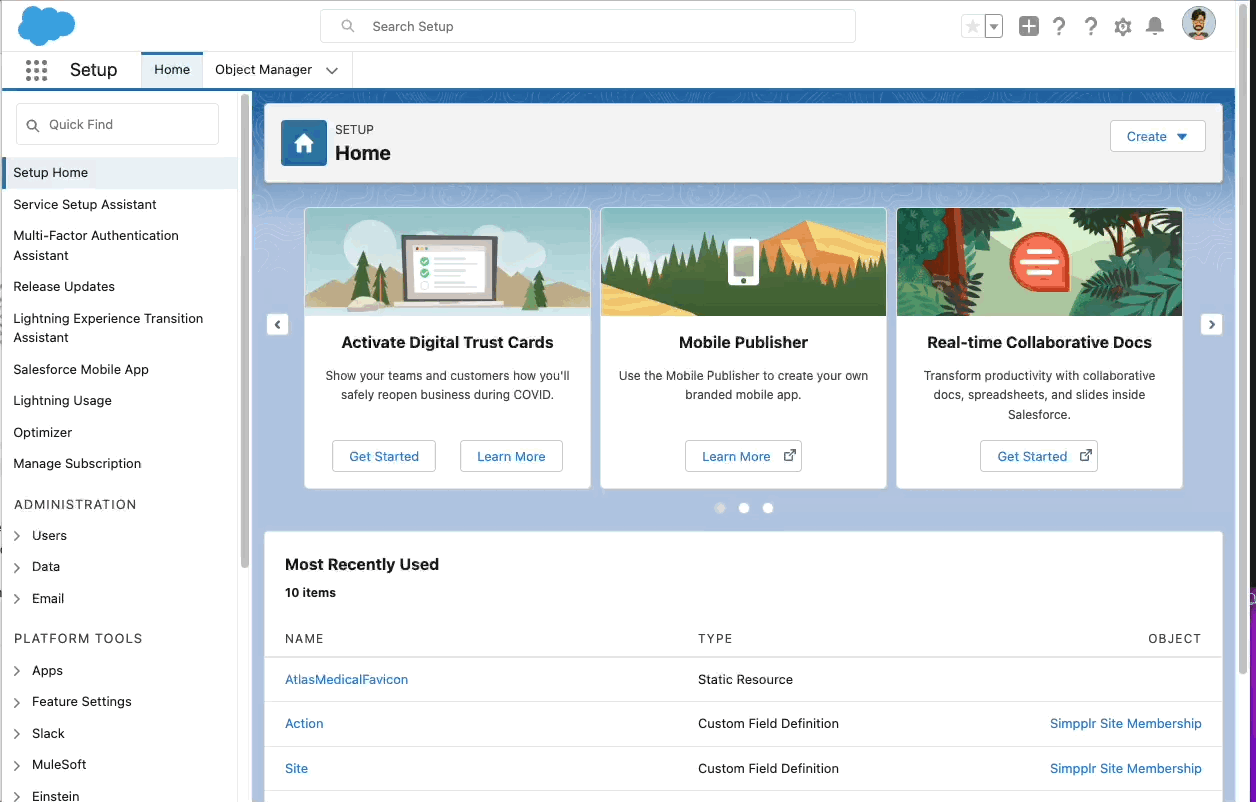The height and width of the screenshot is (802, 1256).
Task: Click Get Started for Digital Trust Cards
Action: click(384, 456)
